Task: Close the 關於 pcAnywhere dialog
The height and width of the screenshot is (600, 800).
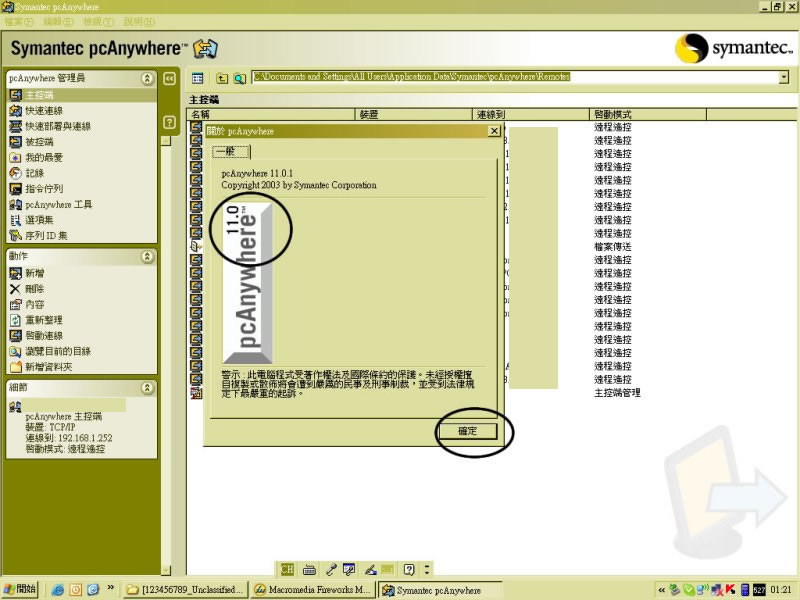Action: tap(494, 131)
